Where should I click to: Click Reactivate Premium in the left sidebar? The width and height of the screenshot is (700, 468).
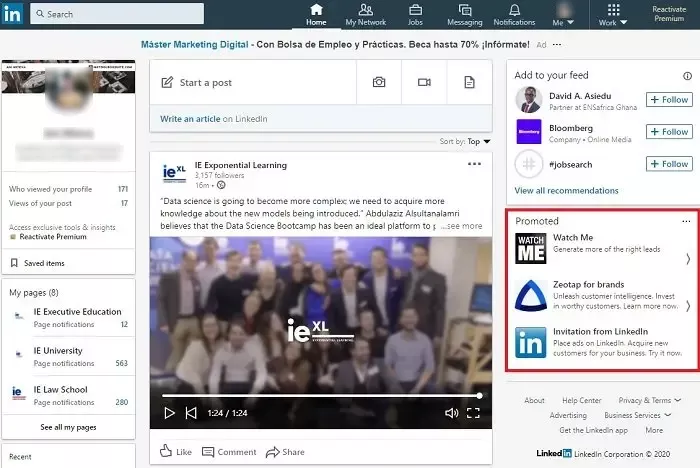(x=53, y=237)
